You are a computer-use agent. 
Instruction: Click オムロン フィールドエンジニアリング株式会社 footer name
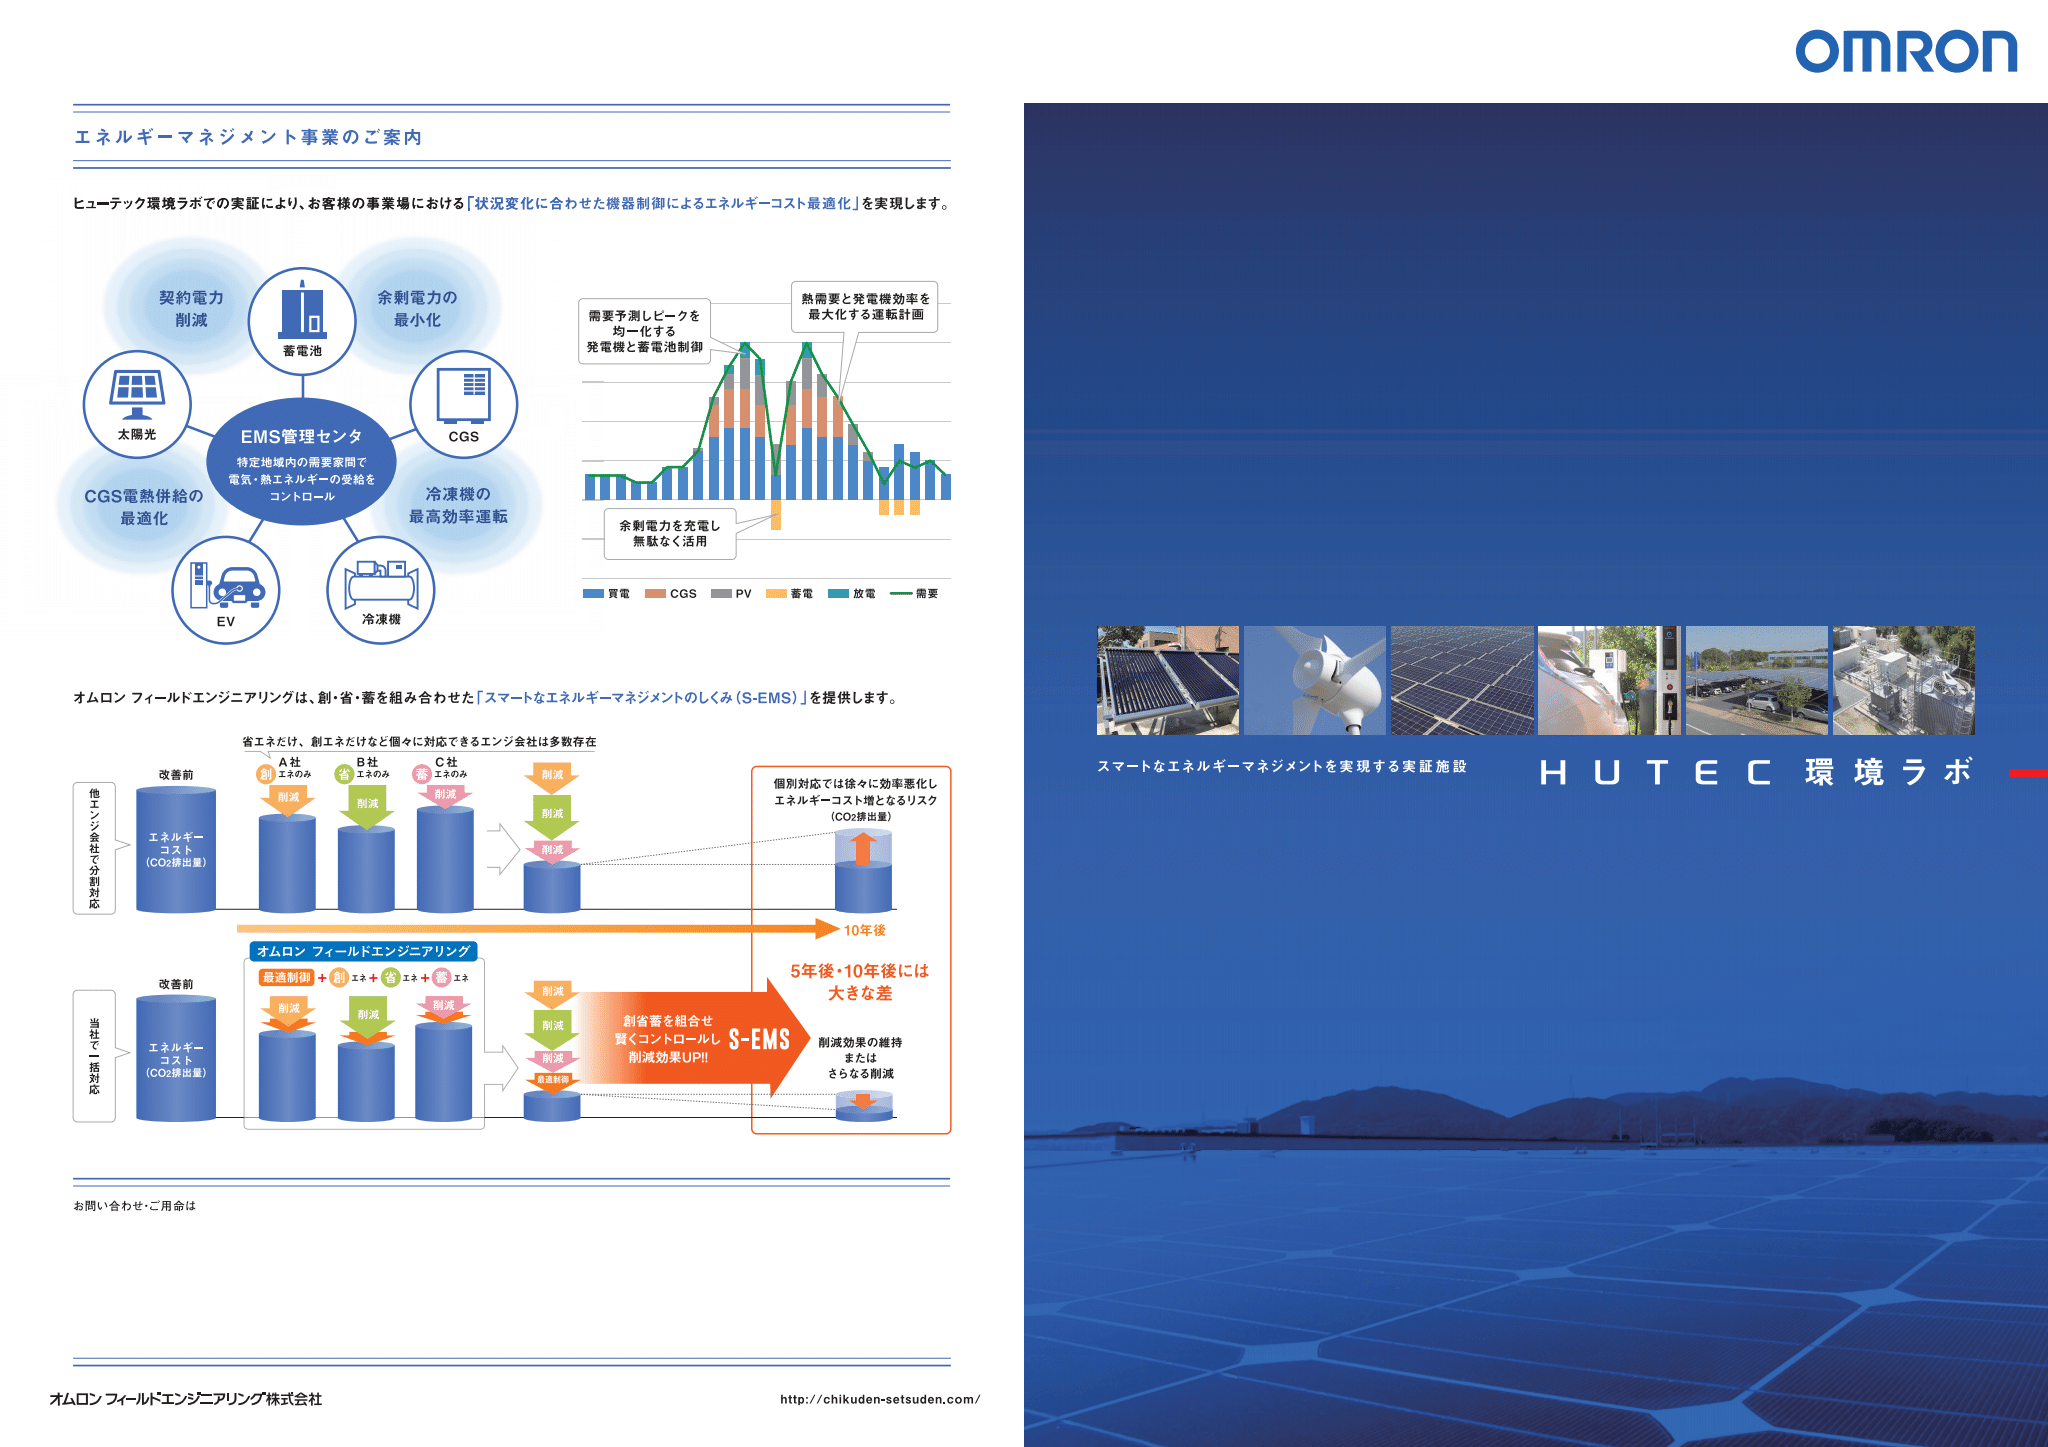(186, 1399)
